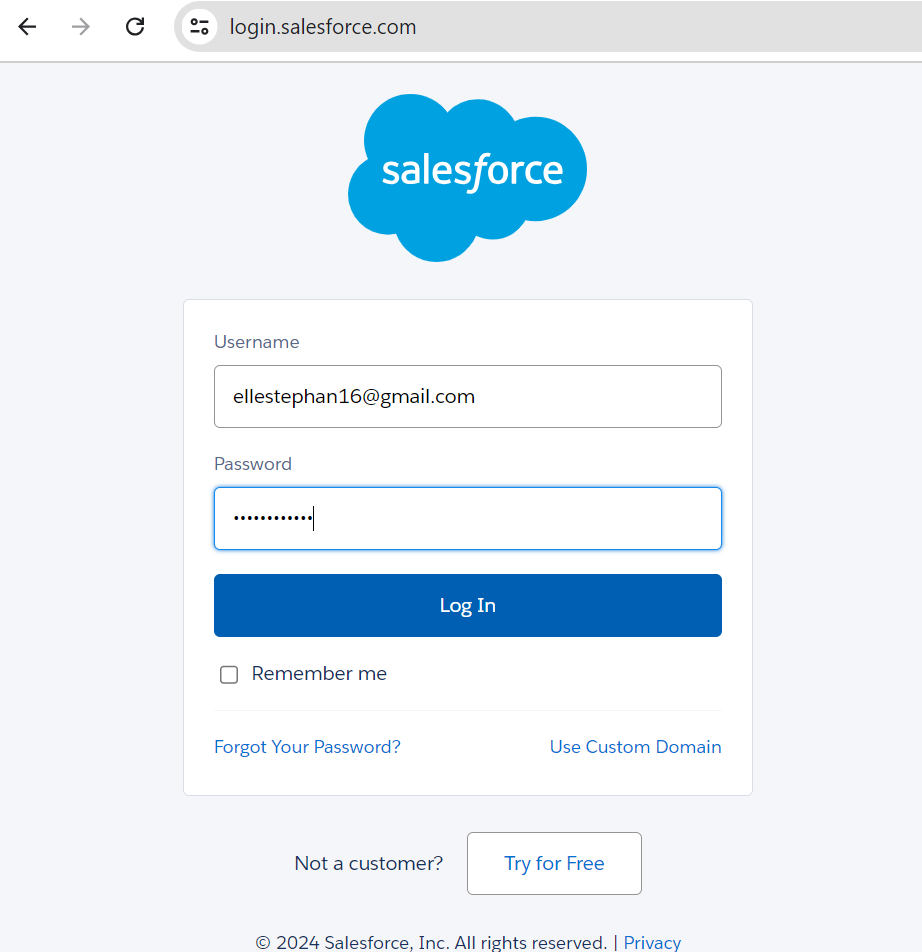The image size is (922, 952).
Task: Click the Username input field
Action: (x=467, y=396)
